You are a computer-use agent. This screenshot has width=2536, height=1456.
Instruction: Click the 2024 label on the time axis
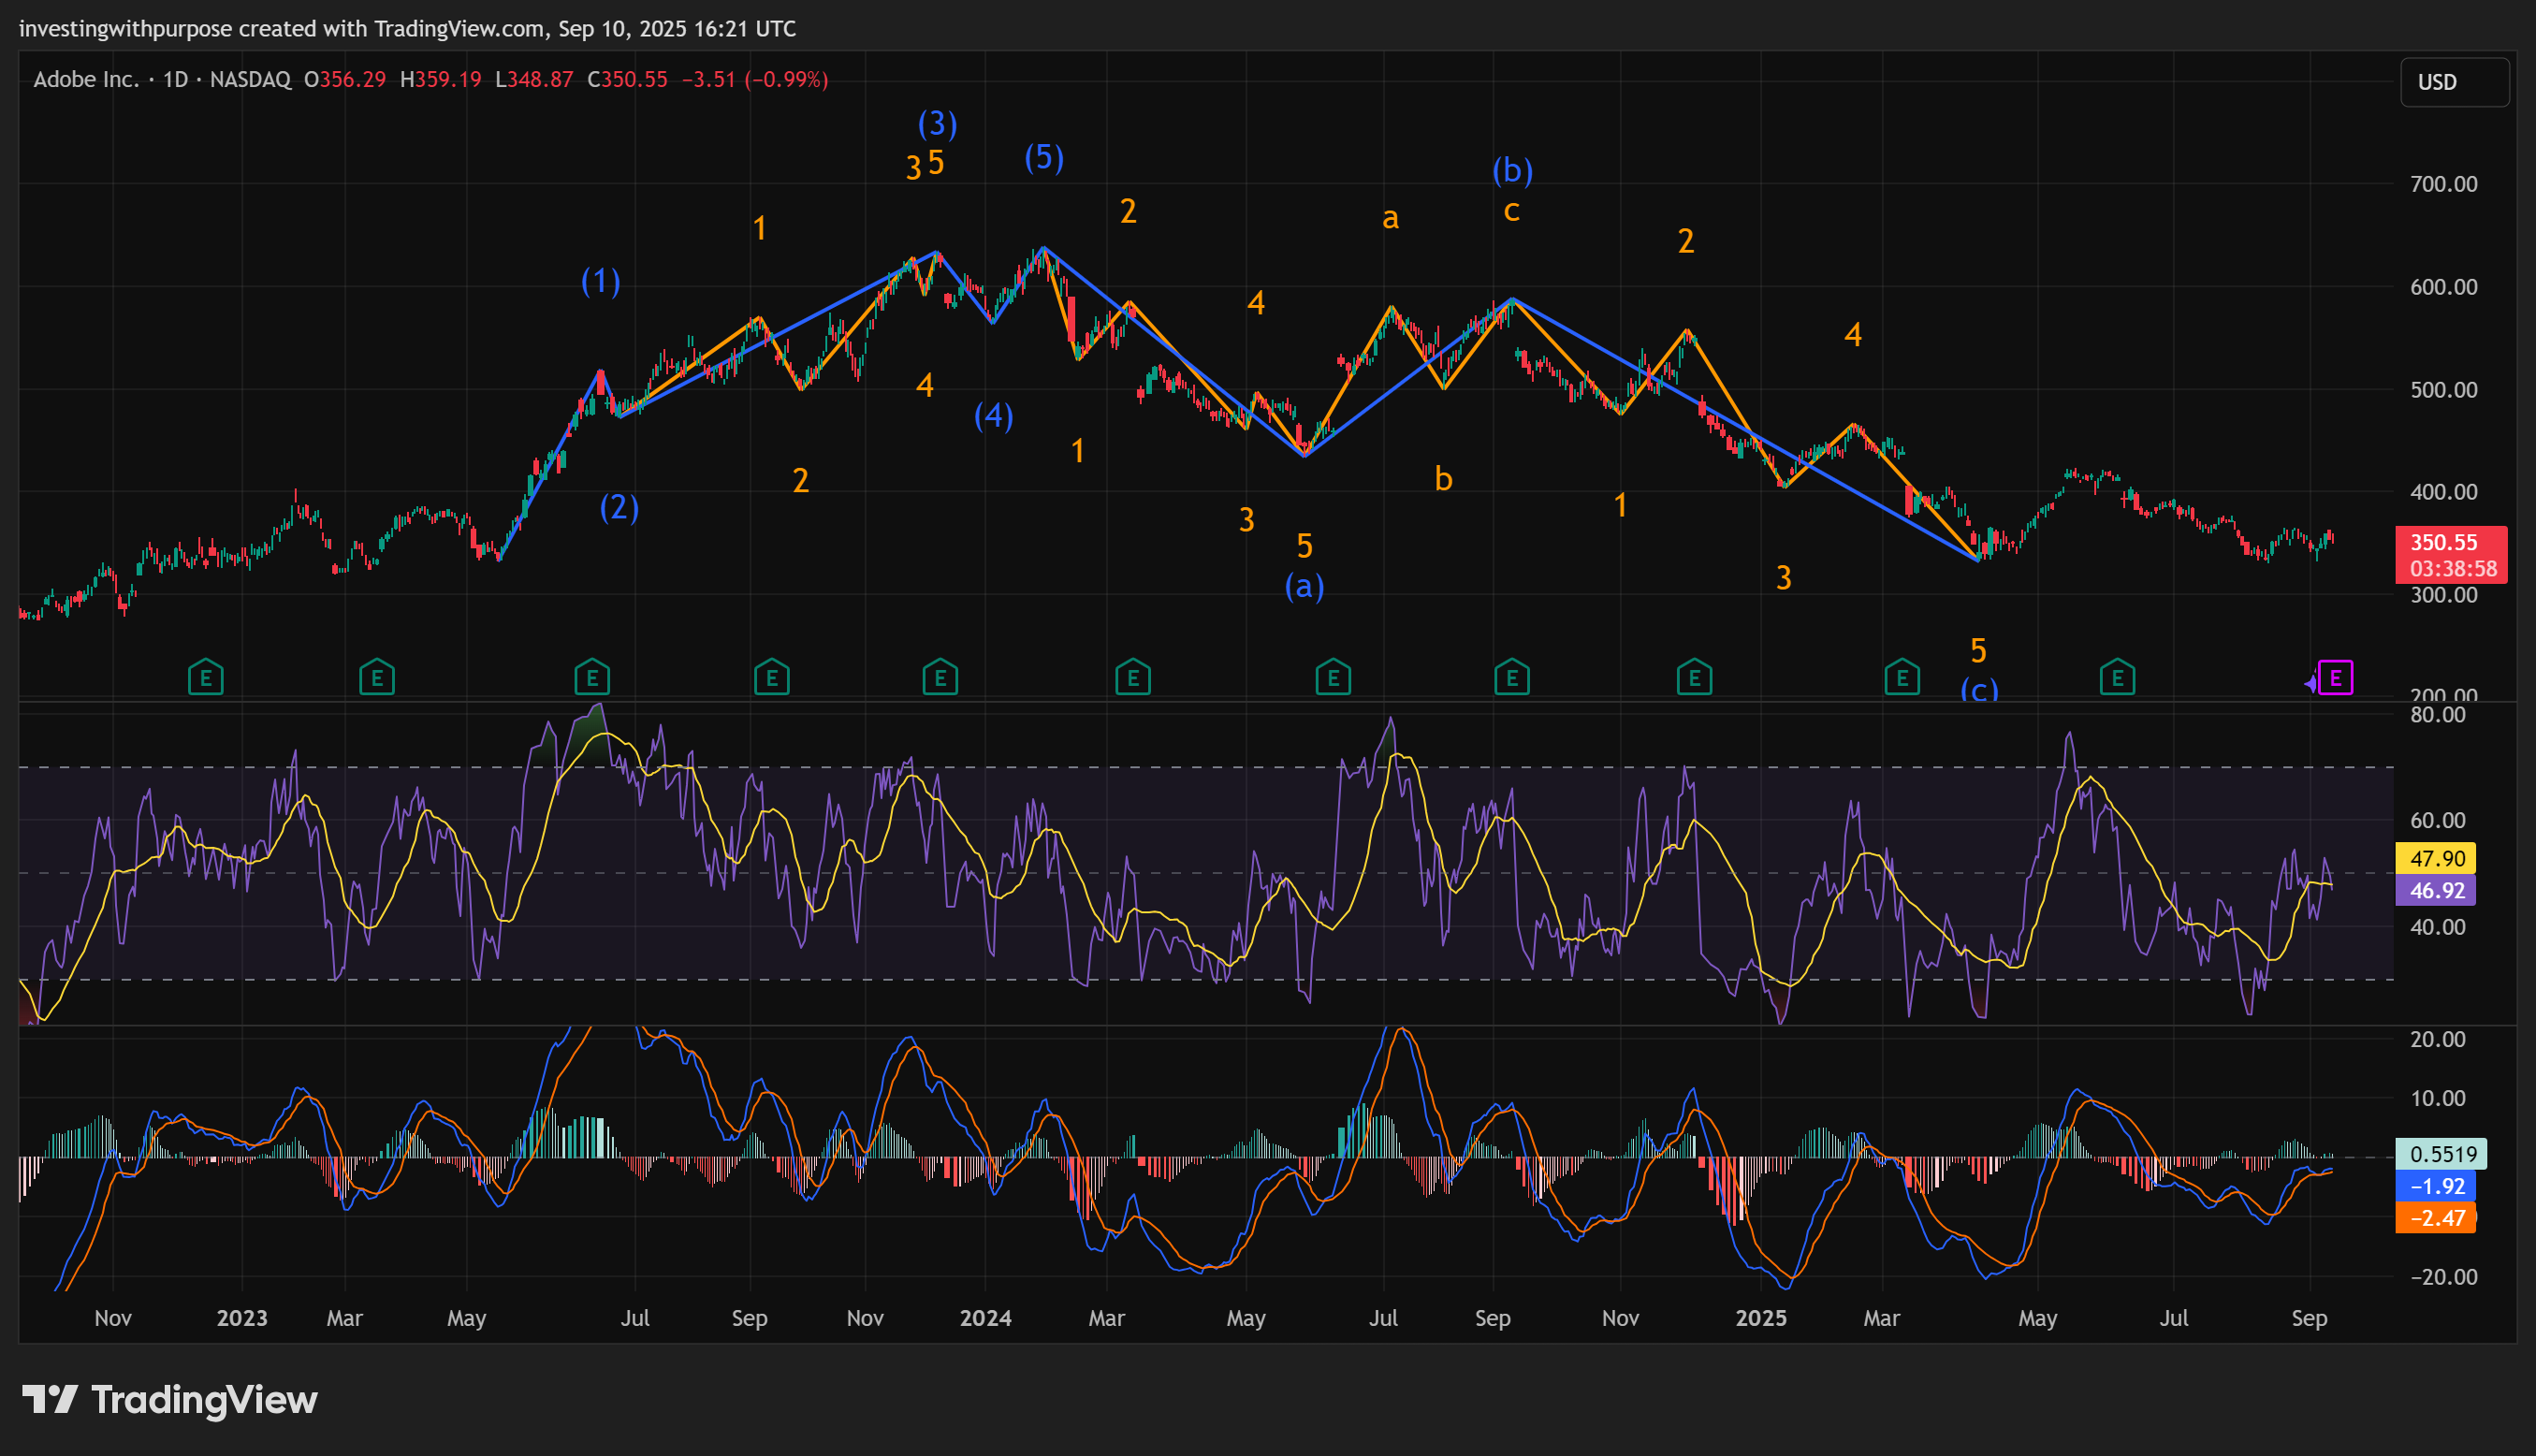point(985,1318)
